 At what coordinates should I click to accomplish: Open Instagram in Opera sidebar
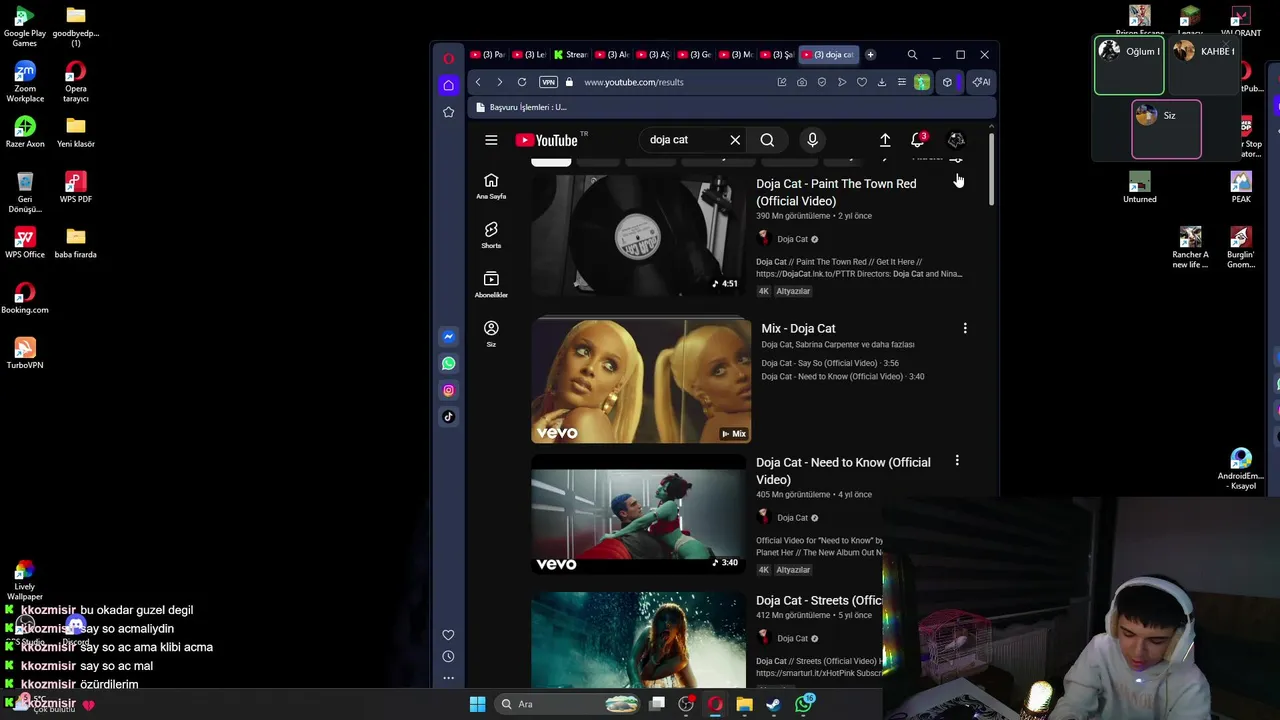coord(448,390)
